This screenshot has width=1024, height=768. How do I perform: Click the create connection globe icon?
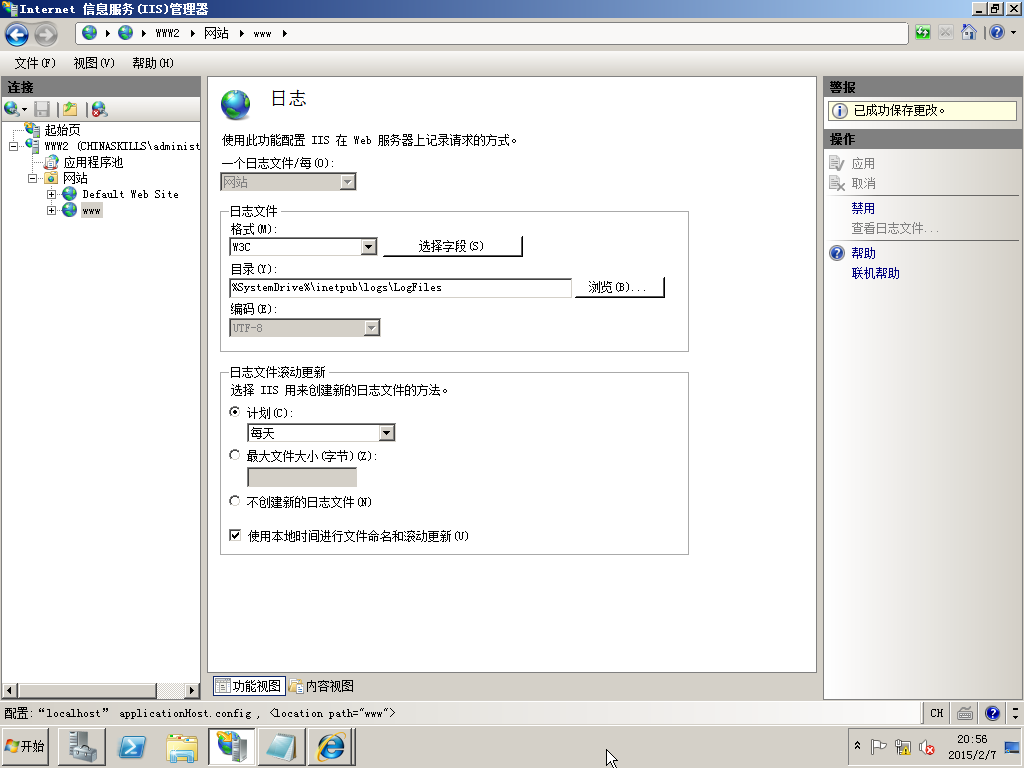click(x=11, y=109)
